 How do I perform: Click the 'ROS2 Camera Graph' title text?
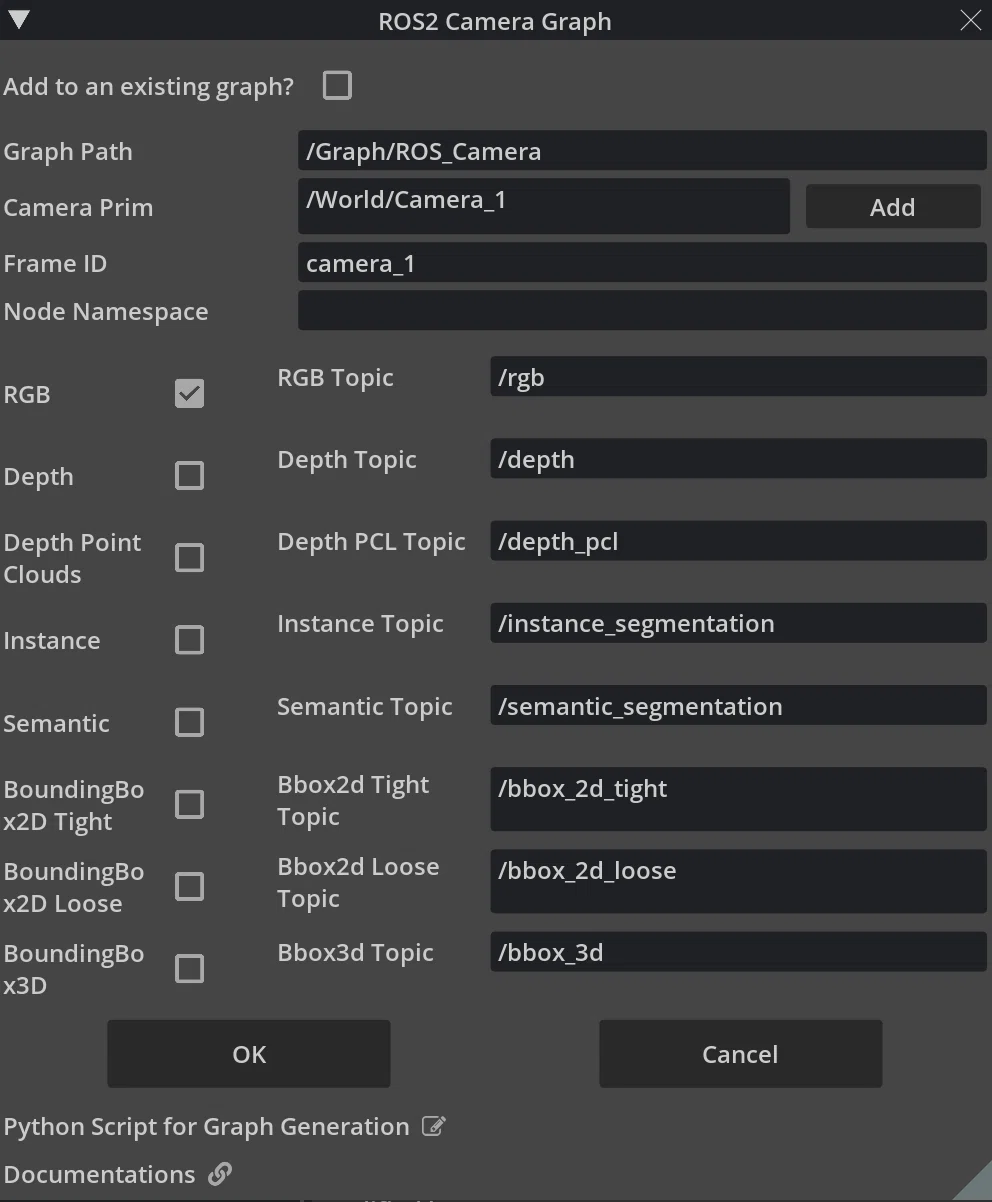click(495, 21)
